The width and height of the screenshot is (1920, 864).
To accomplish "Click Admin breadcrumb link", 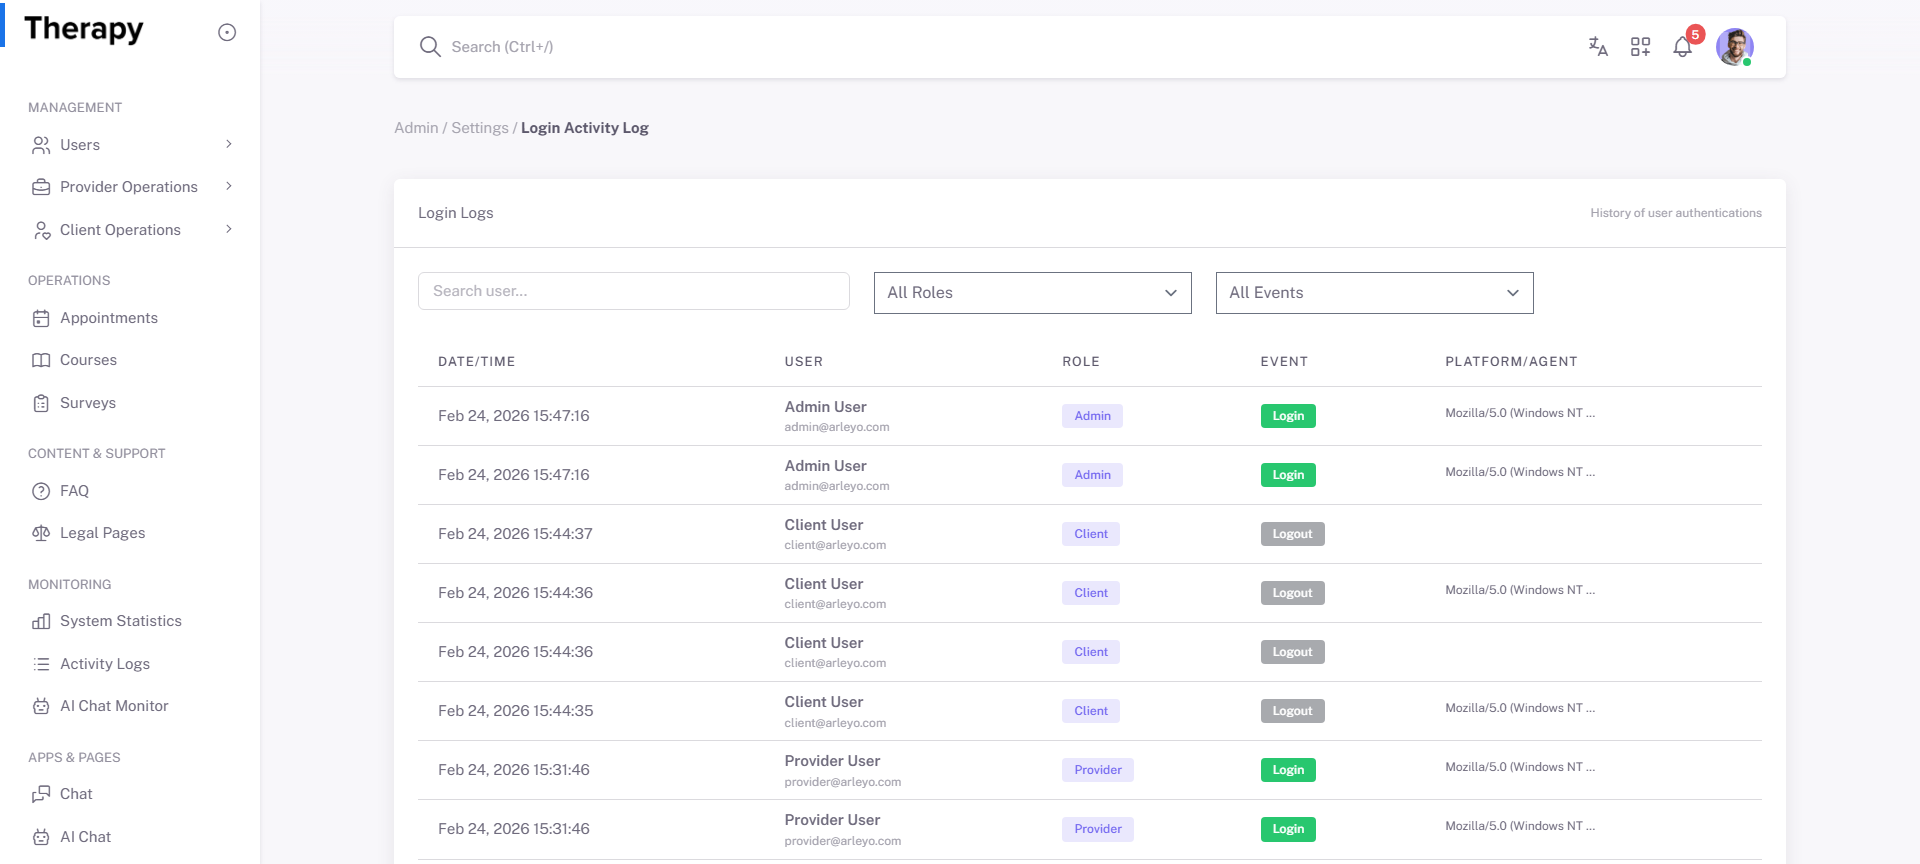I will 416,128.
